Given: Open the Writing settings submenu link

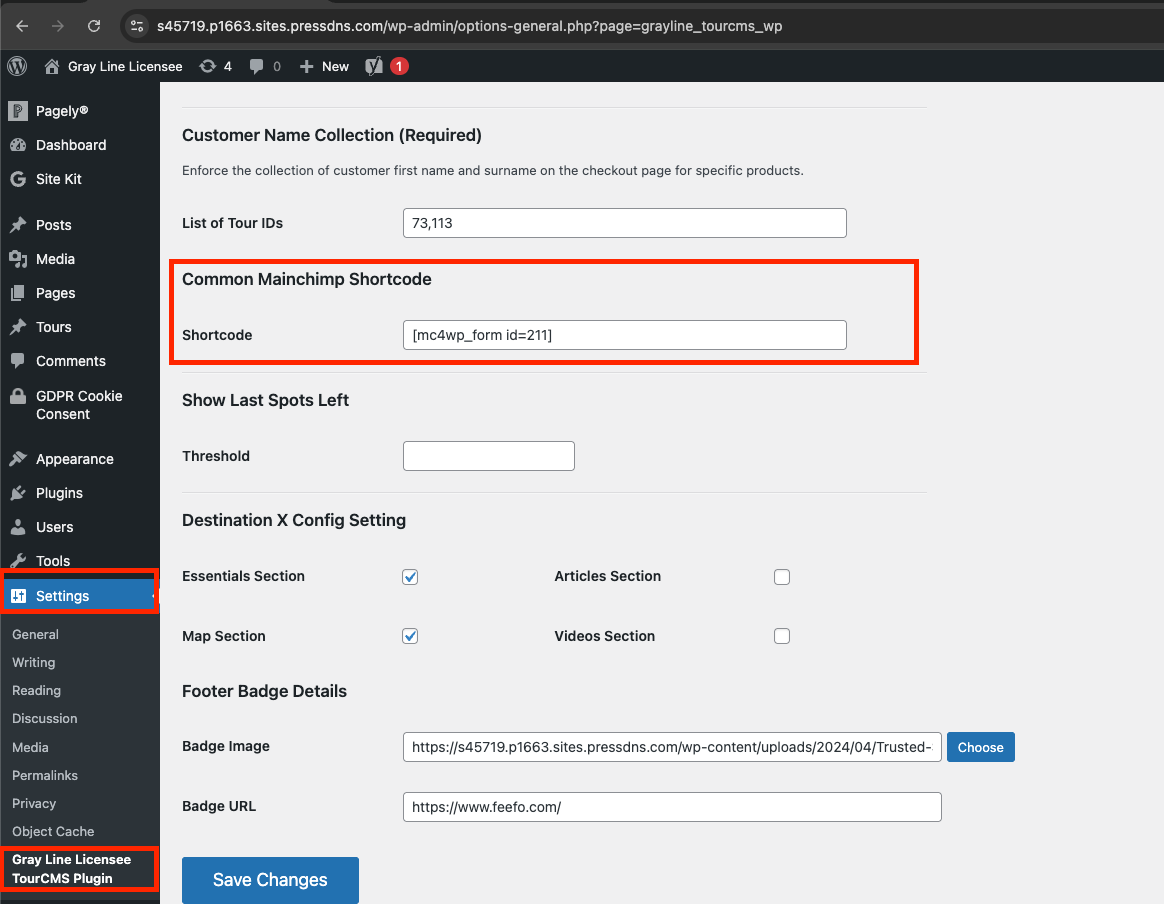Looking at the screenshot, I should tap(33, 662).
